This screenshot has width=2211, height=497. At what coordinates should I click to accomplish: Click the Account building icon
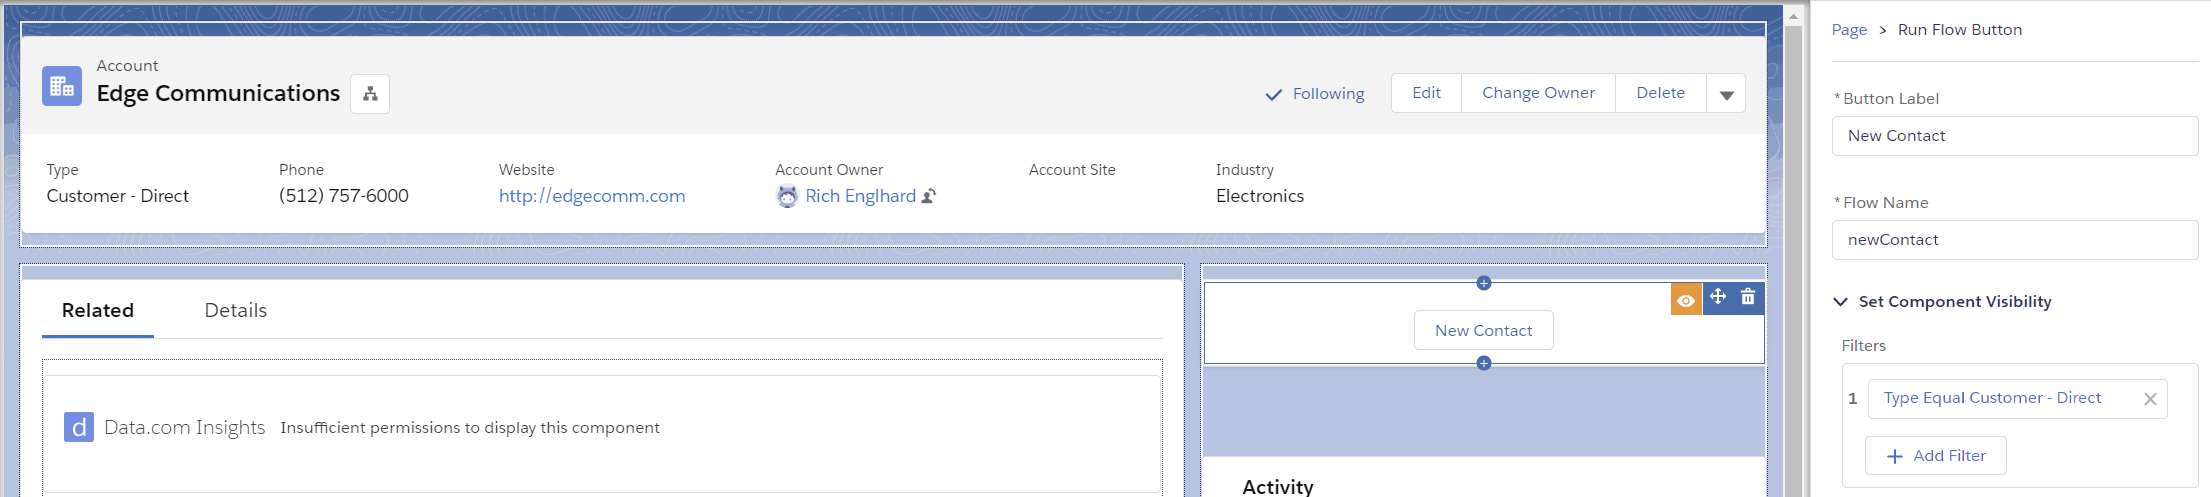coord(62,86)
